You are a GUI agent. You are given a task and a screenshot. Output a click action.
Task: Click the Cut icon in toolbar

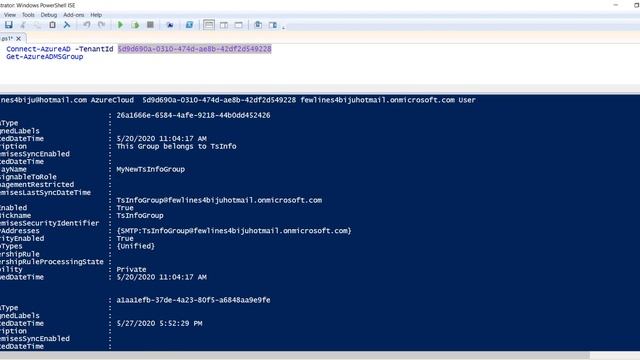(x=23, y=25)
